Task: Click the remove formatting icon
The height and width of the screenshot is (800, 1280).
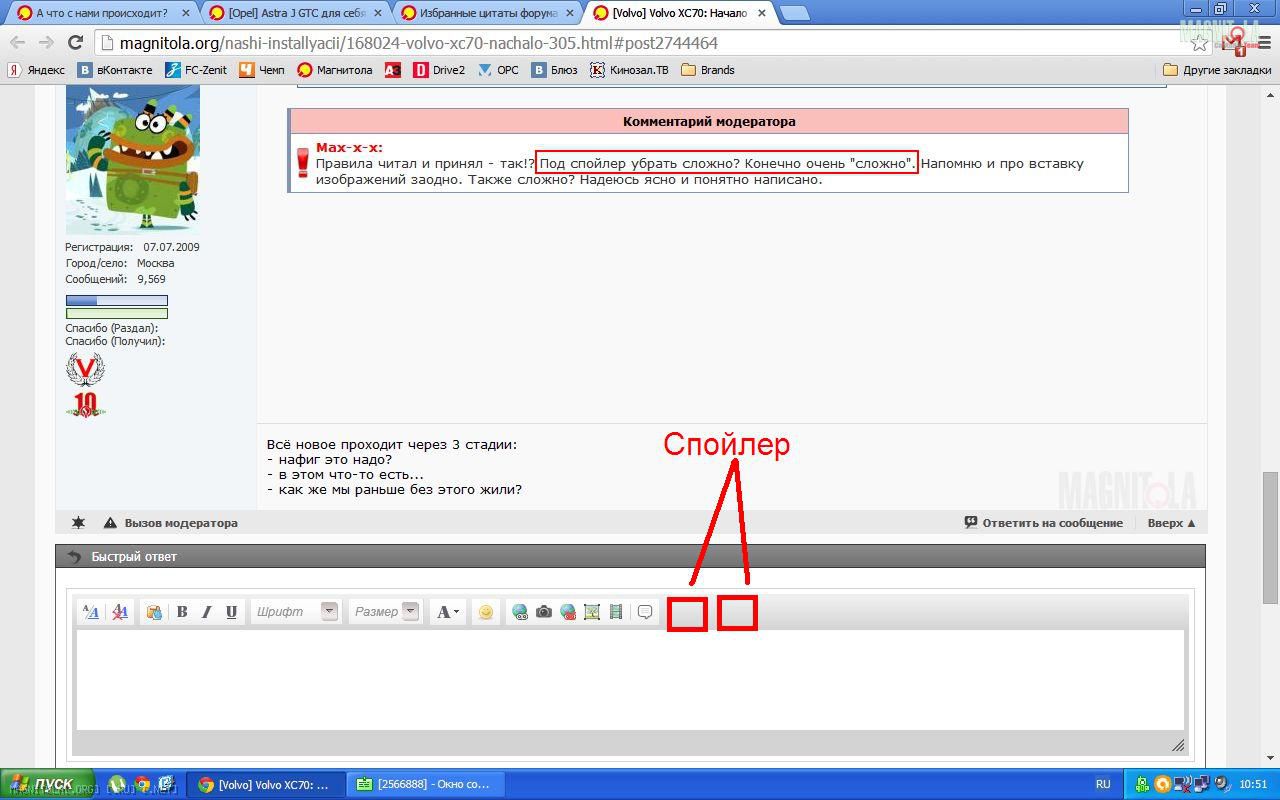Action: [120, 612]
